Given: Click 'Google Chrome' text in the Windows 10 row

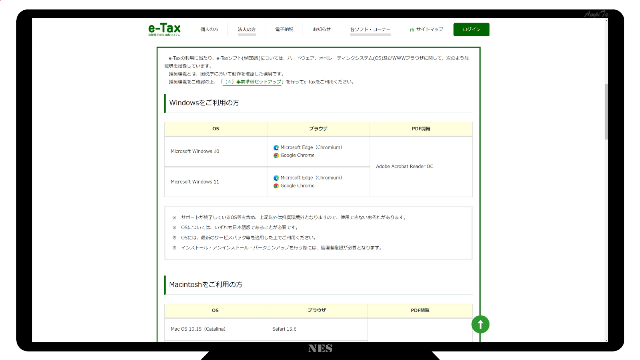Looking at the screenshot, I should click(x=297, y=156).
